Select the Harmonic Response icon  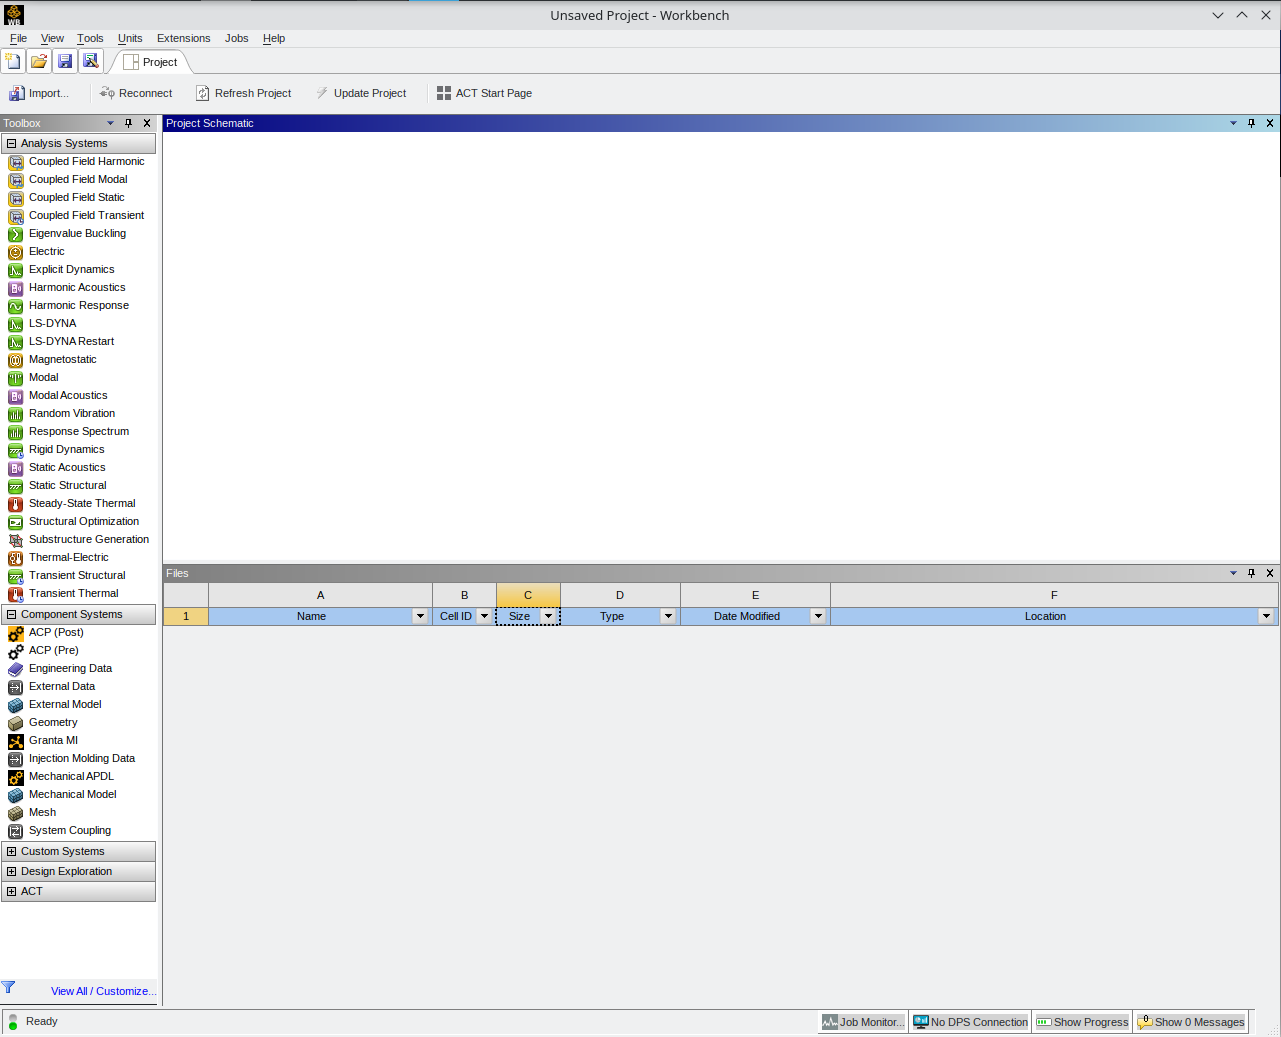(16, 306)
